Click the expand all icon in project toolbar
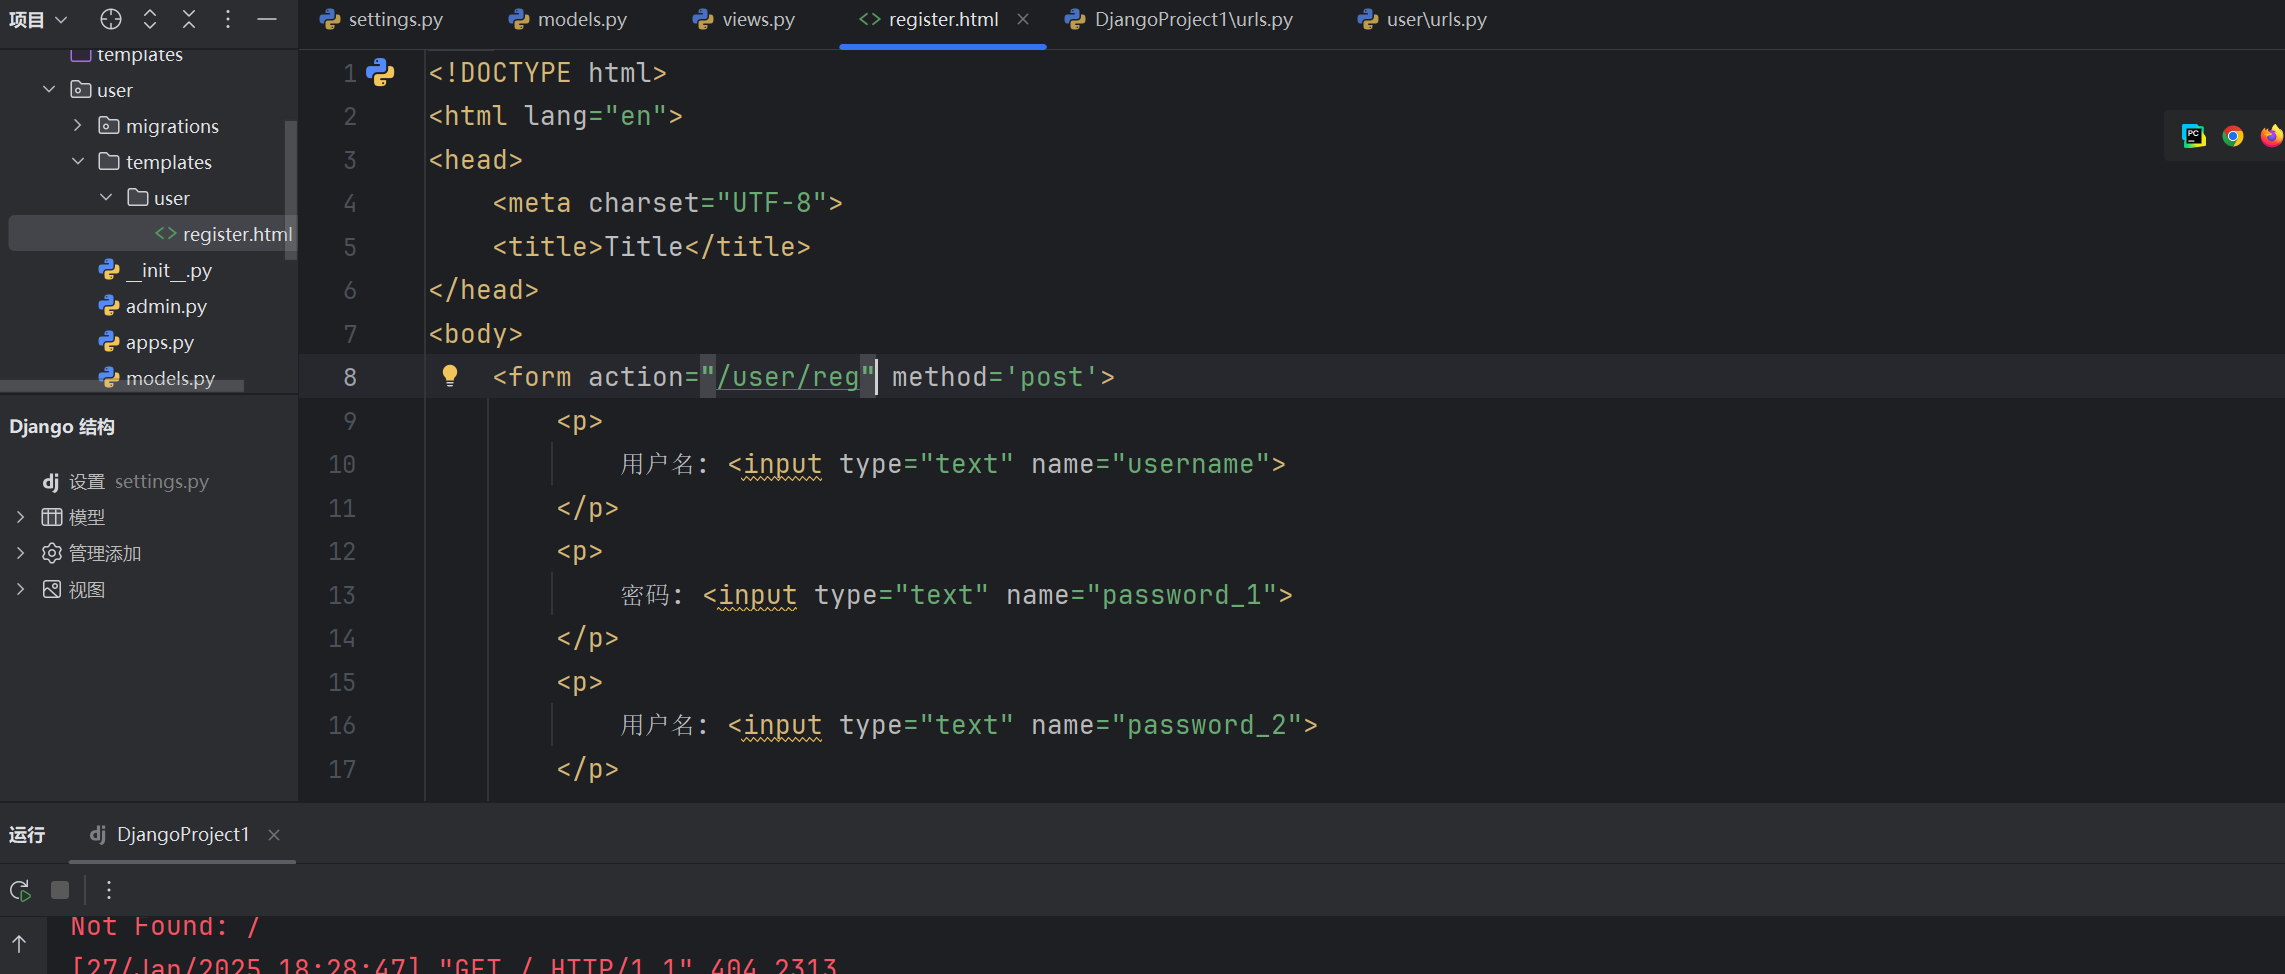 tap(150, 19)
